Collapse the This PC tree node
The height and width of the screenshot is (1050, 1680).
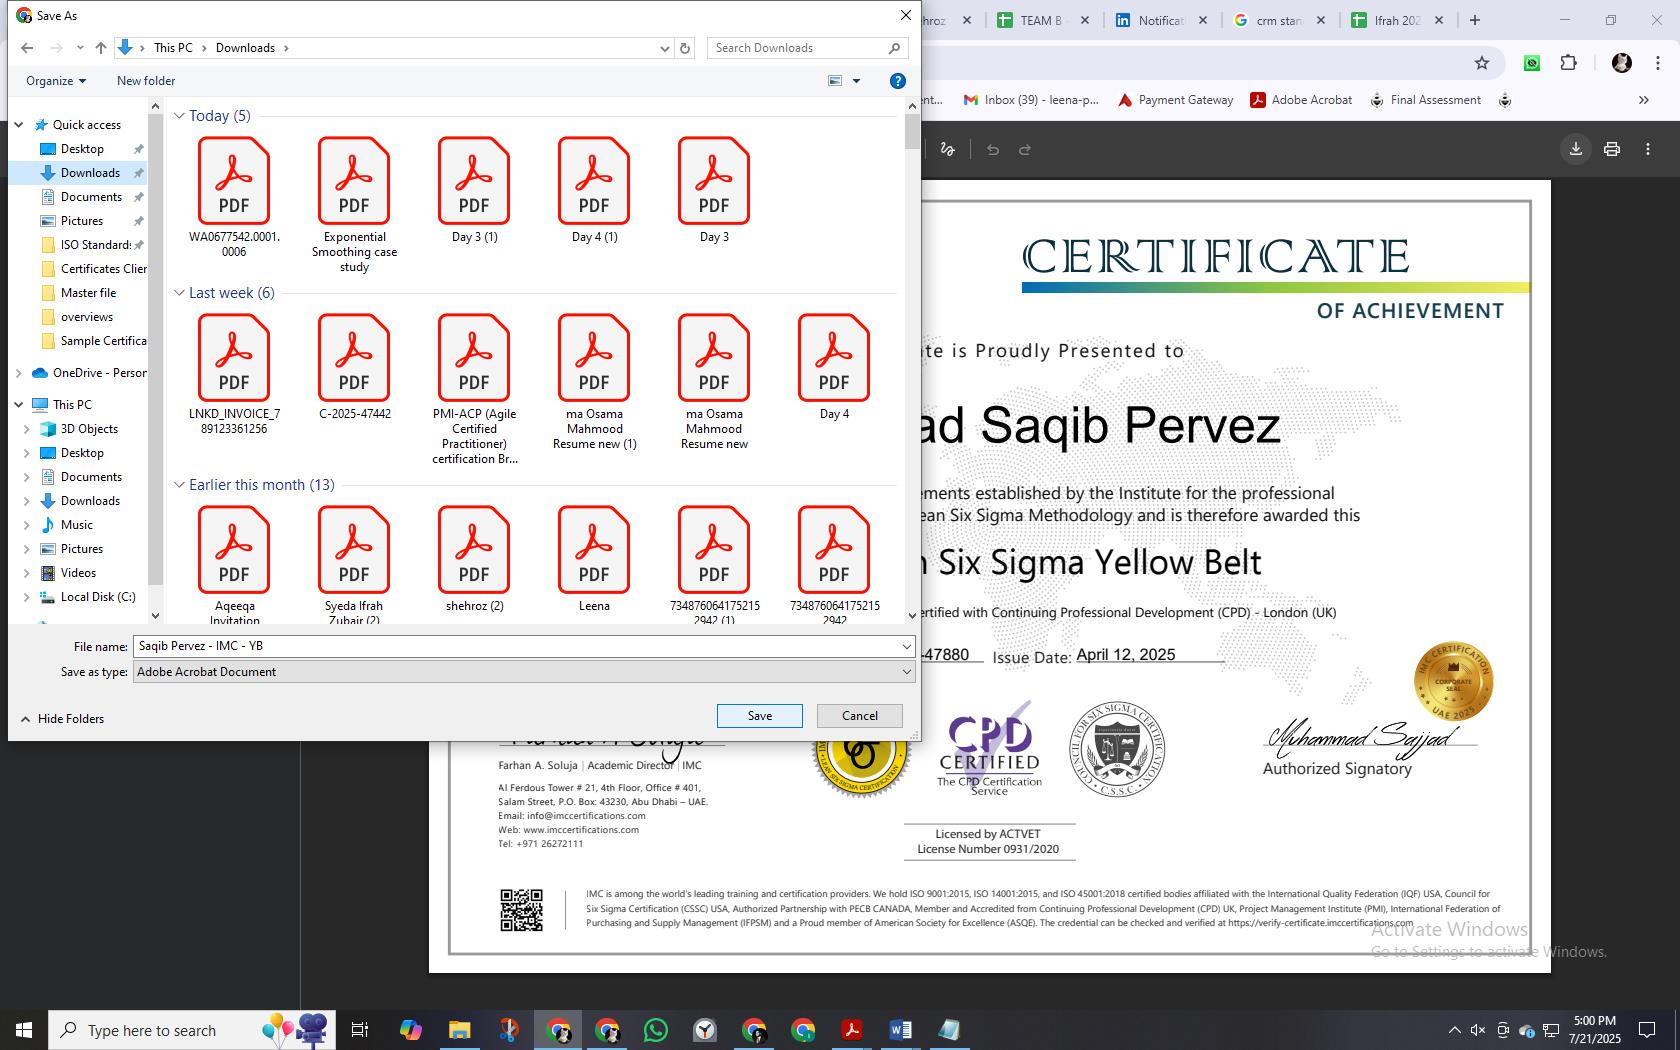point(19,405)
